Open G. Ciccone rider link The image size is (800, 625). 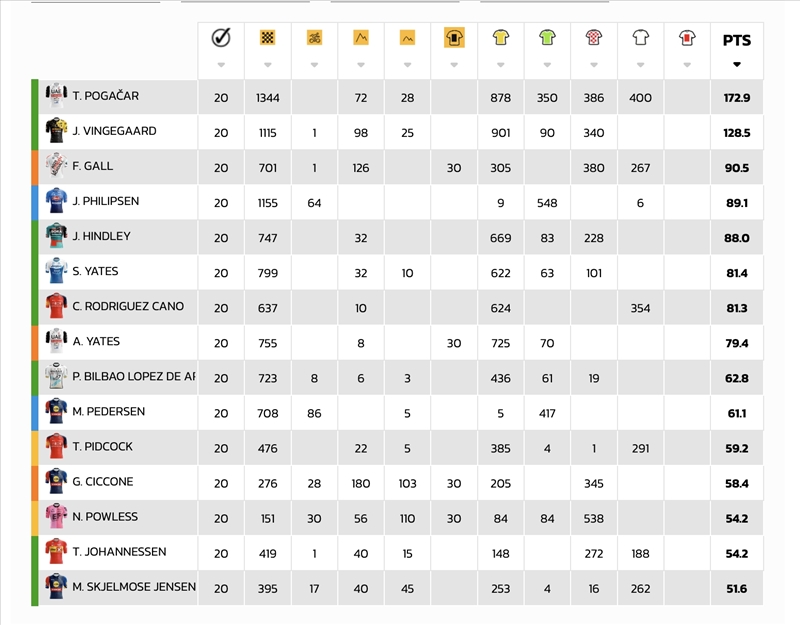tap(102, 482)
